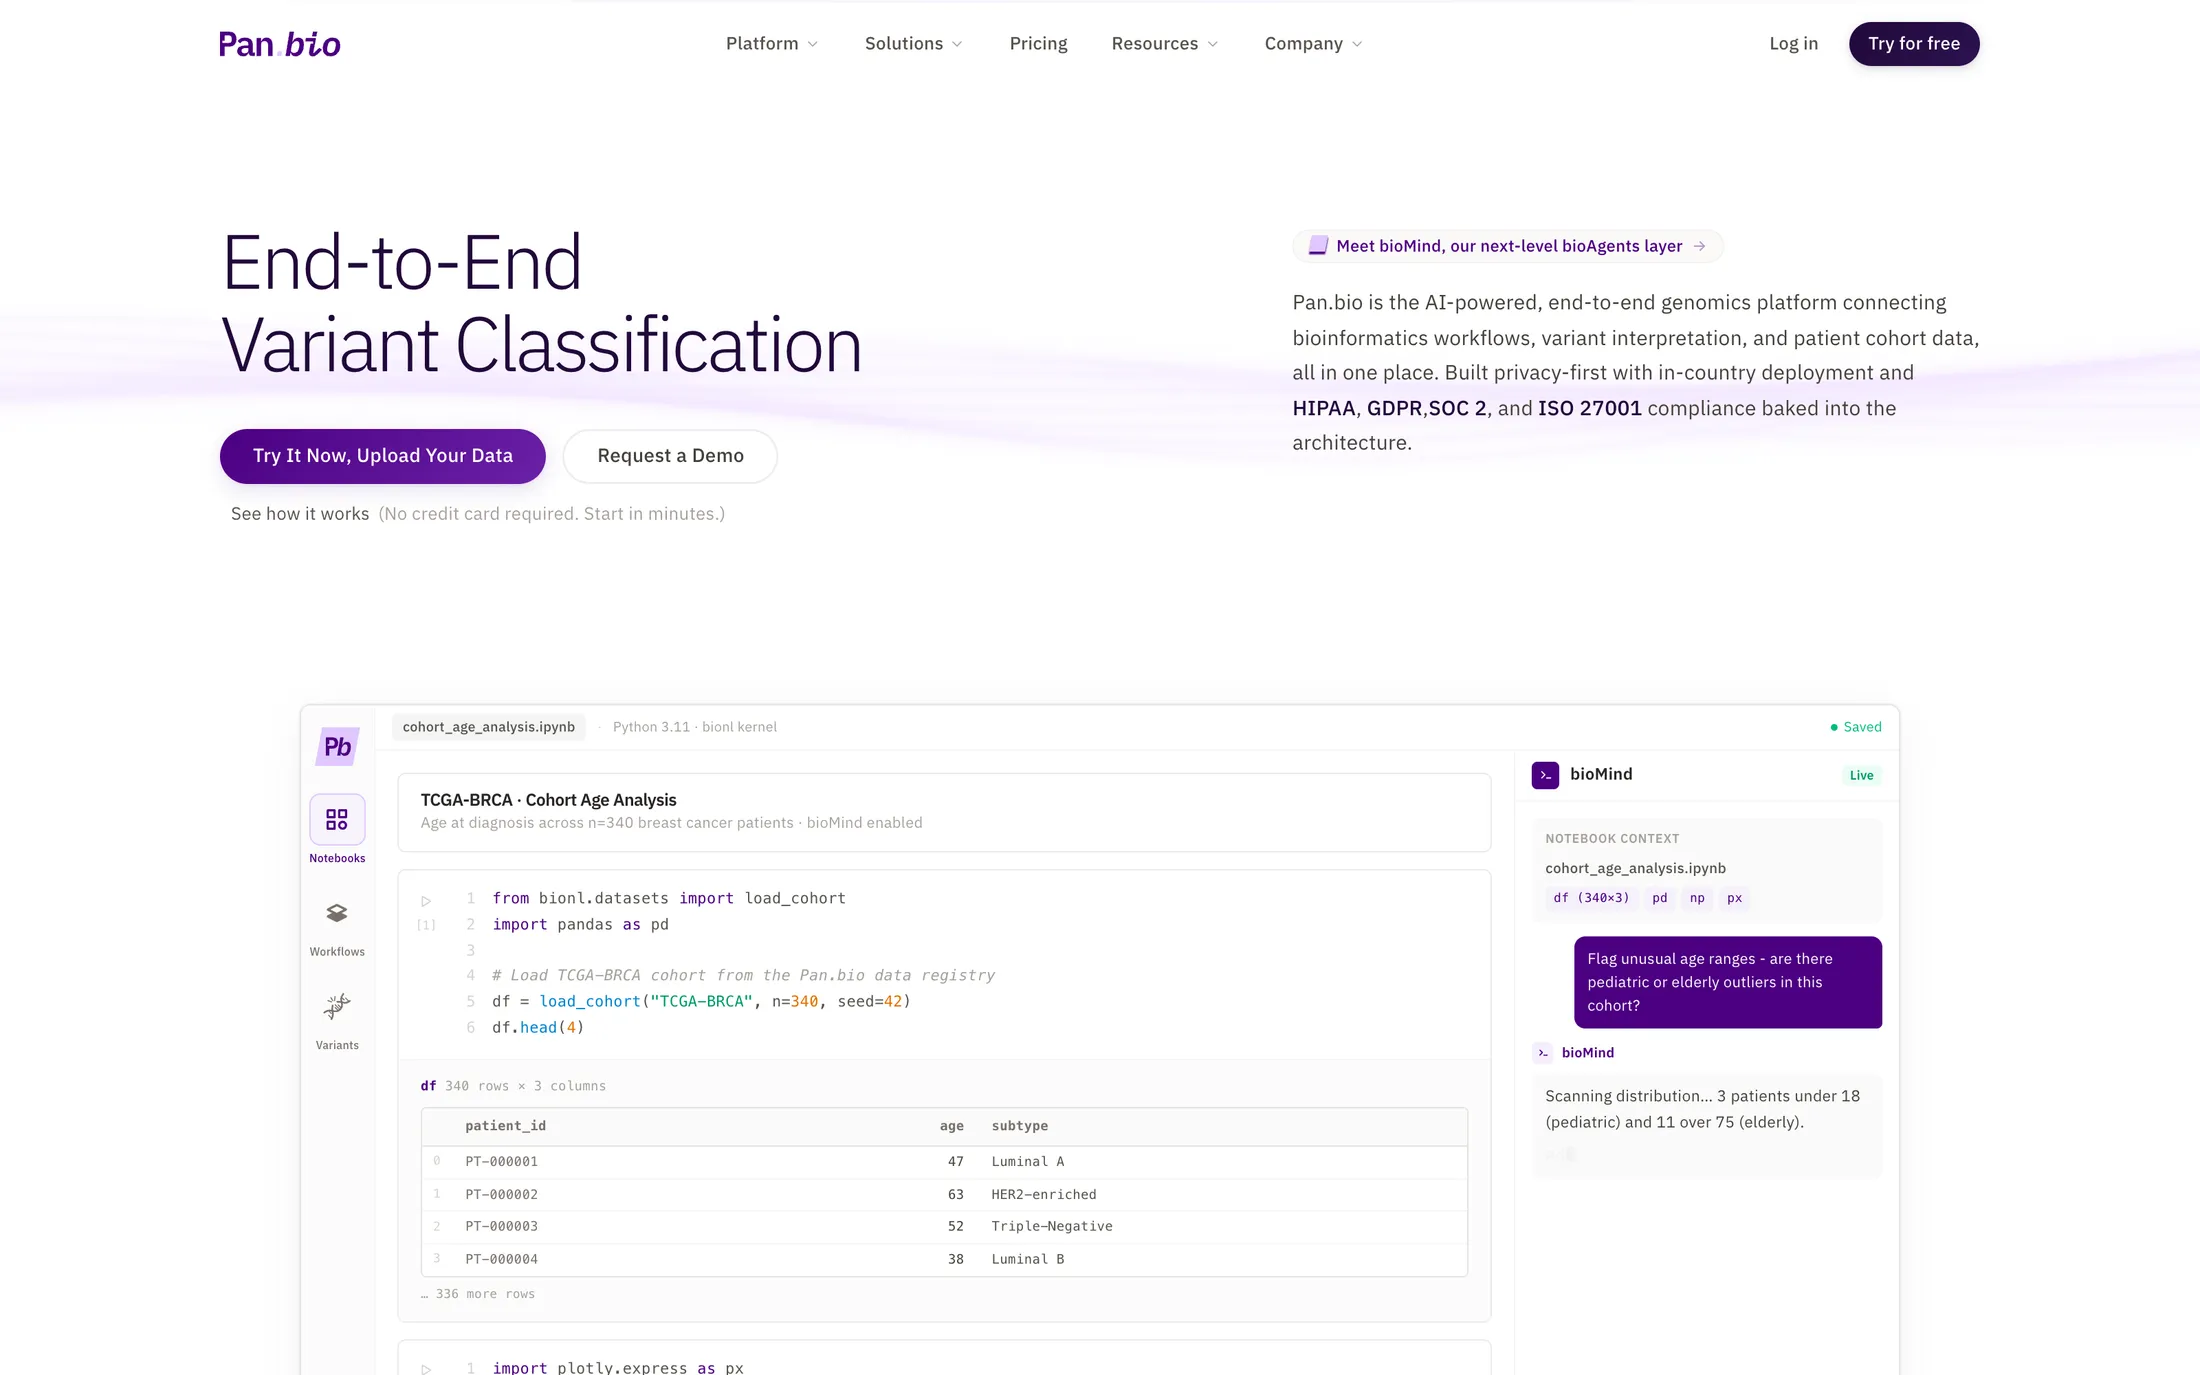Expand the Resources menu
The width and height of the screenshot is (2200, 1375).
click(x=1165, y=44)
